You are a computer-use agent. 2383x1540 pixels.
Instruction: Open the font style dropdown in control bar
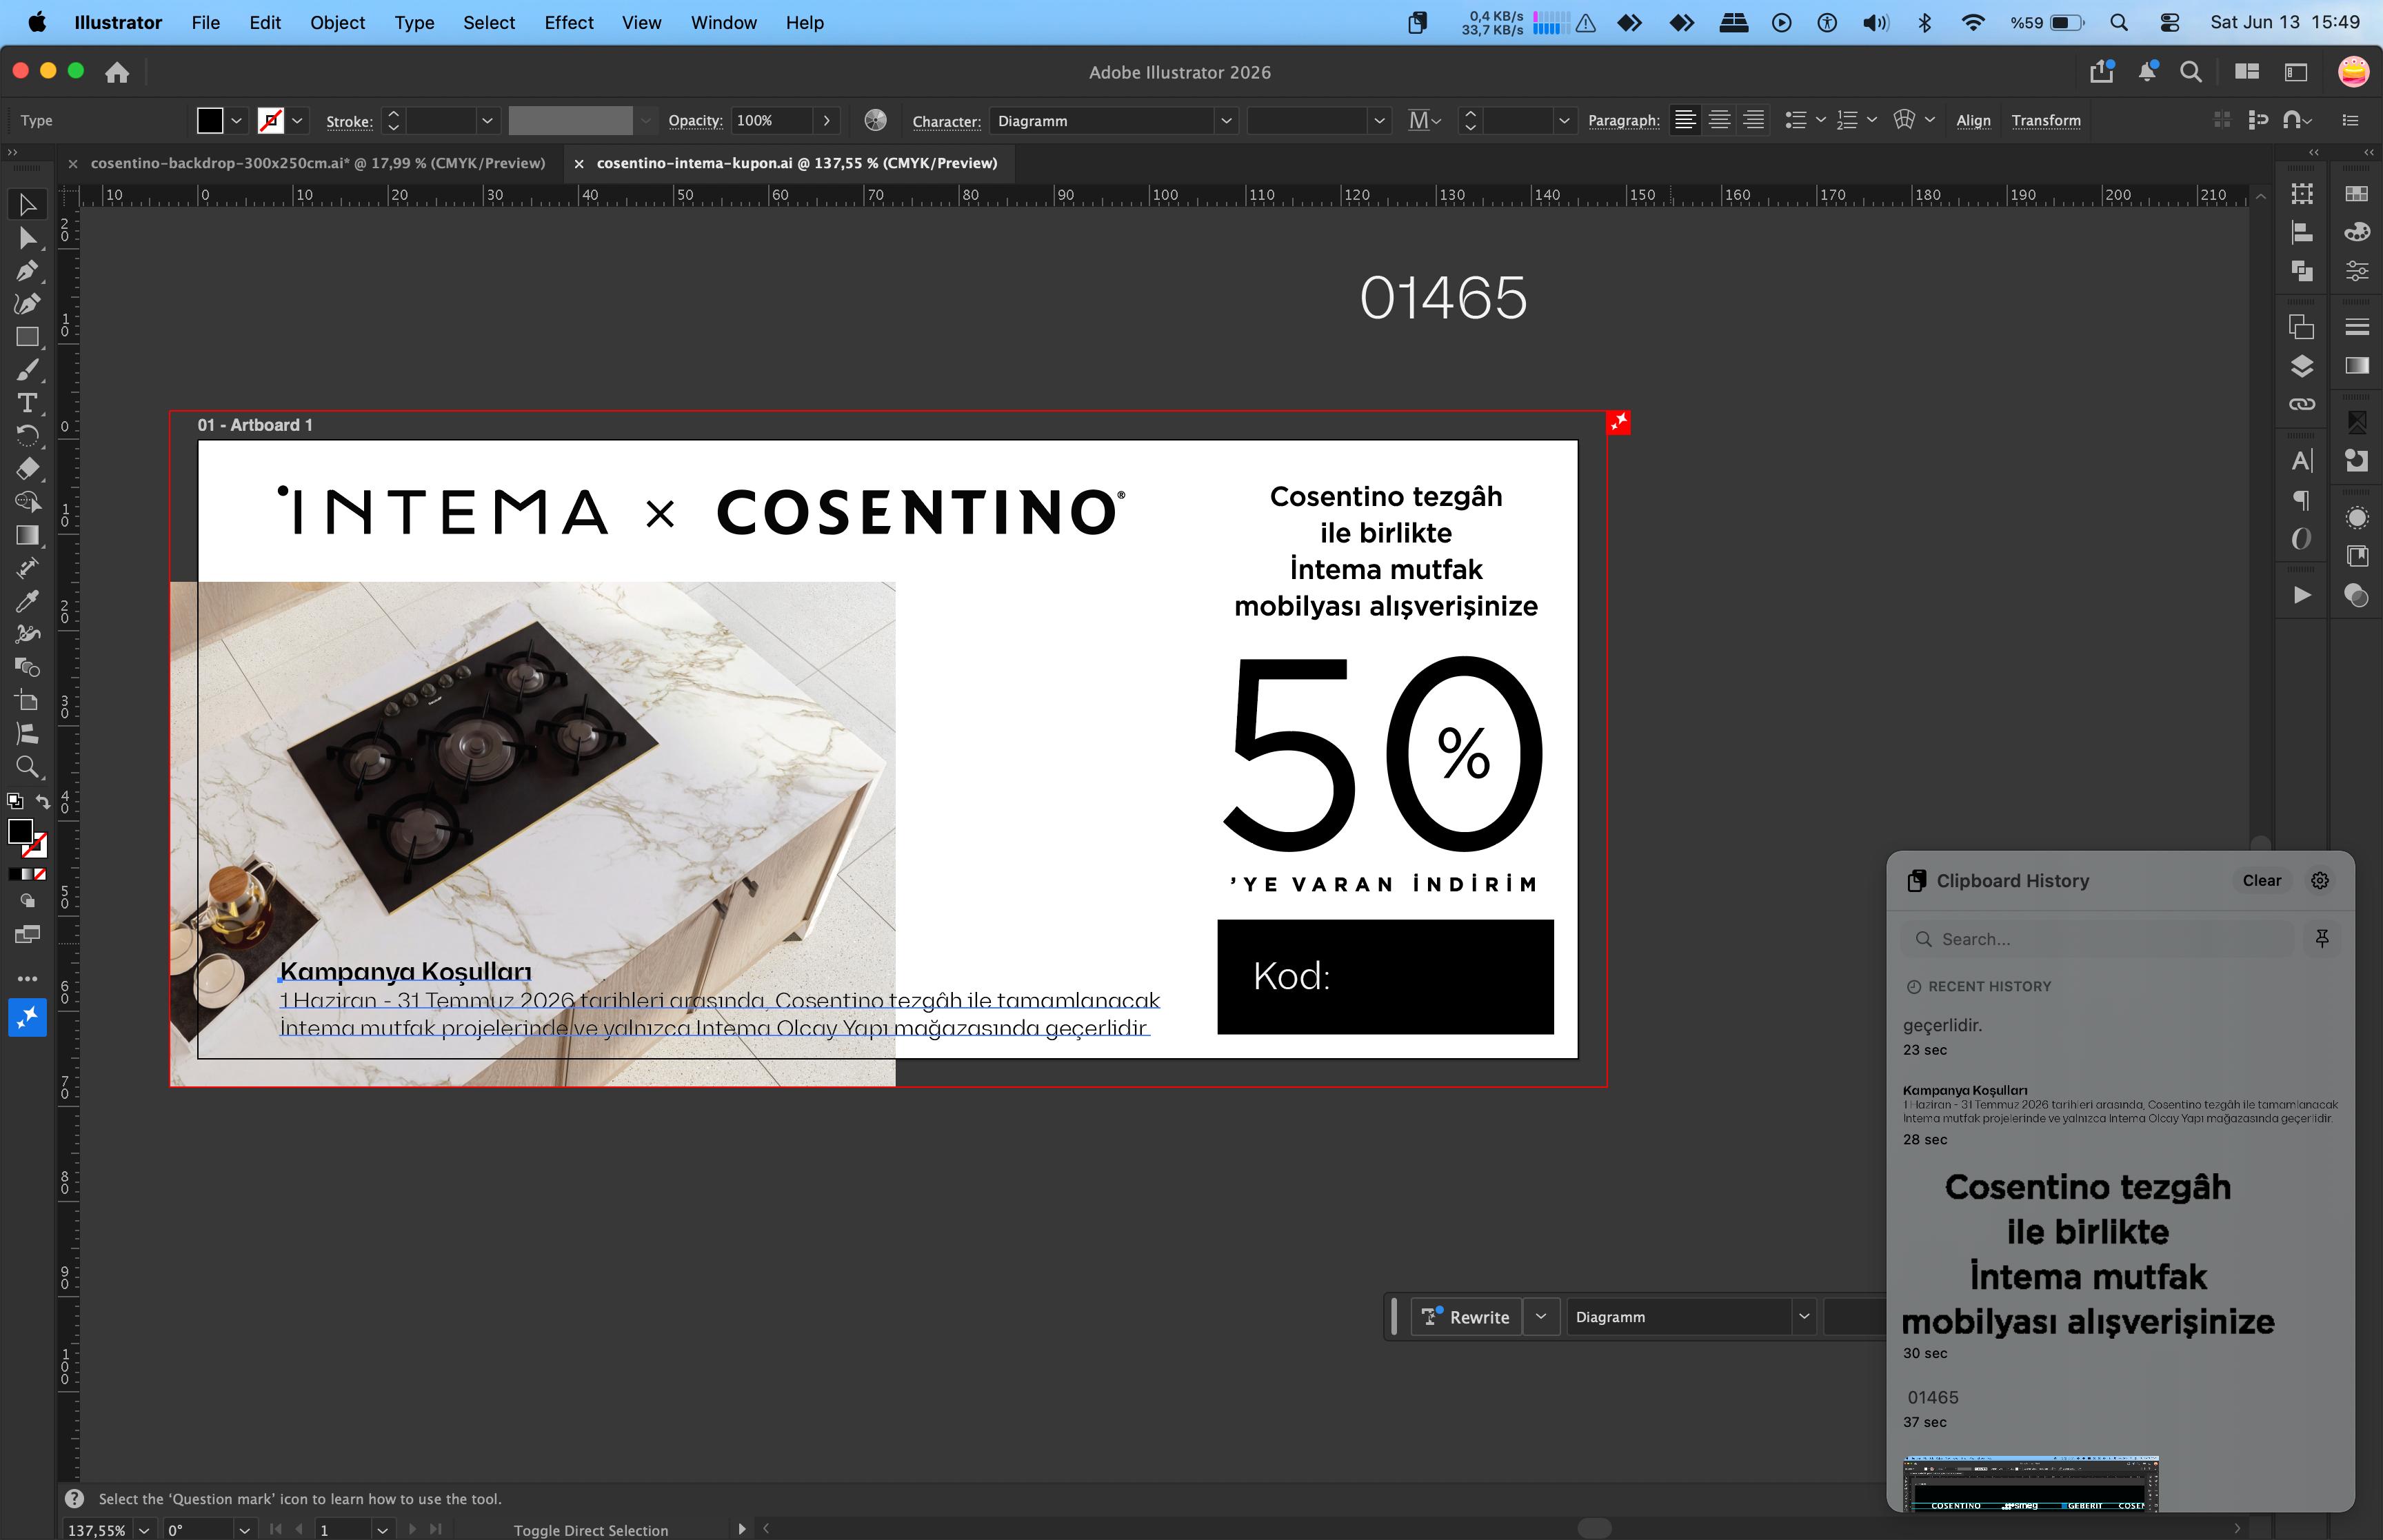1379,120
